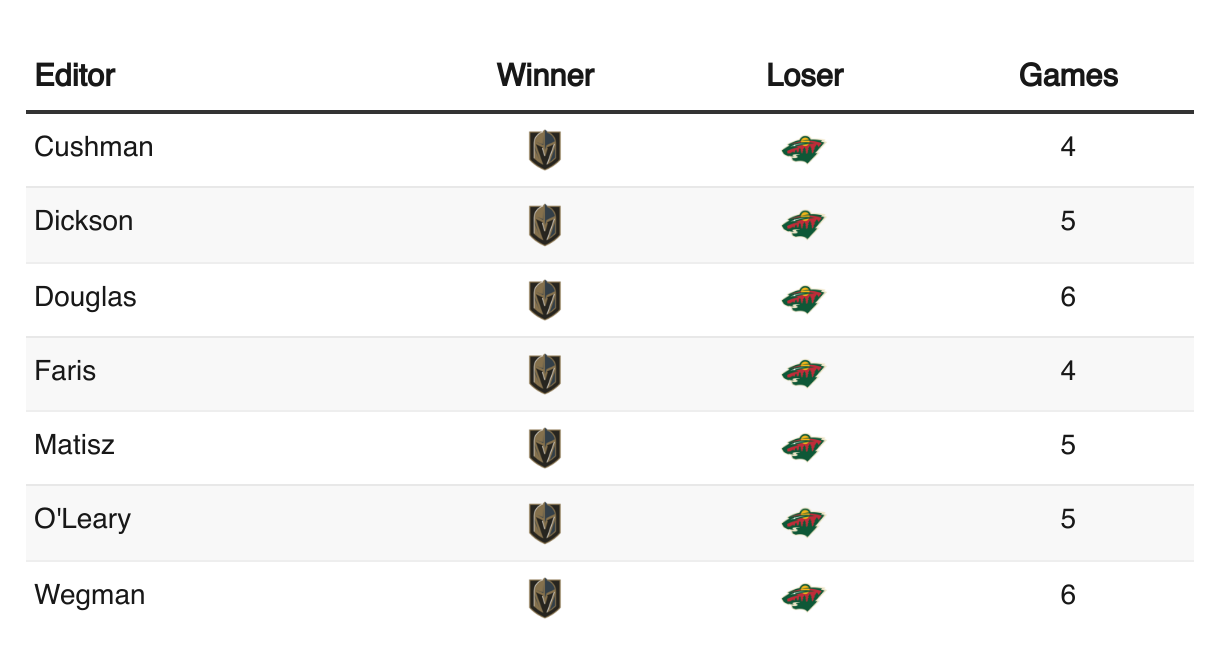
Task: Select the Golden Knights logo in O'Leary's row
Action: (x=545, y=523)
